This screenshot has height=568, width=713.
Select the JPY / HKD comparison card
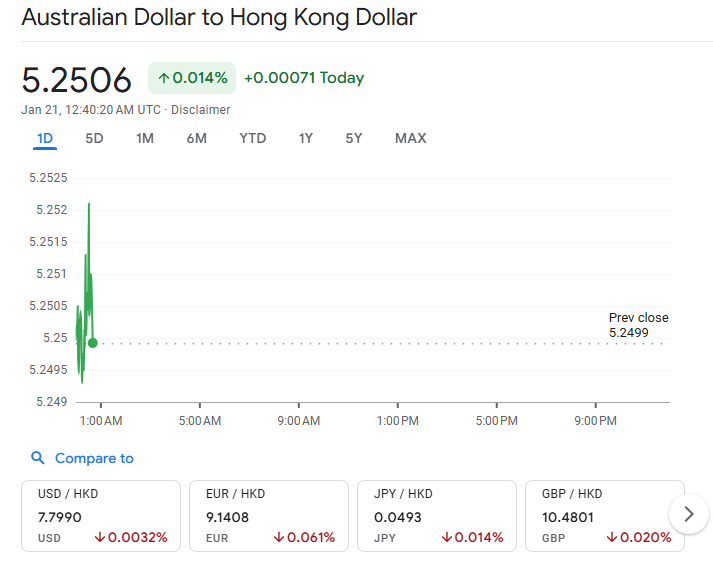tap(437, 515)
